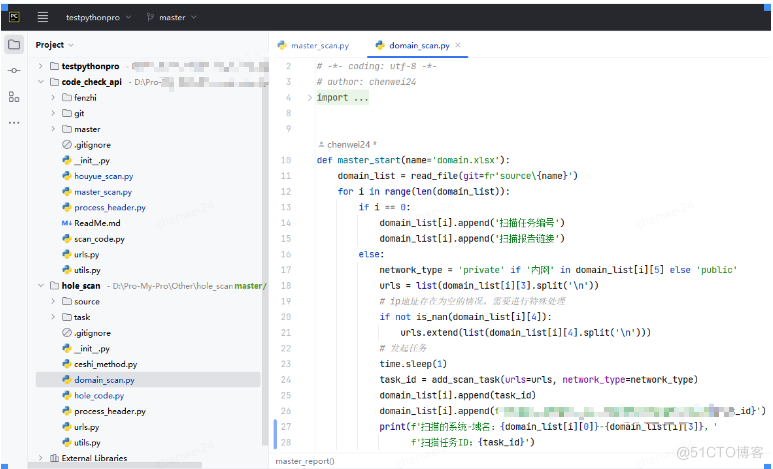Image resolution: width=773 pixels, height=469 pixels.
Task: Open the Project tool window icon
Action: (14, 45)
